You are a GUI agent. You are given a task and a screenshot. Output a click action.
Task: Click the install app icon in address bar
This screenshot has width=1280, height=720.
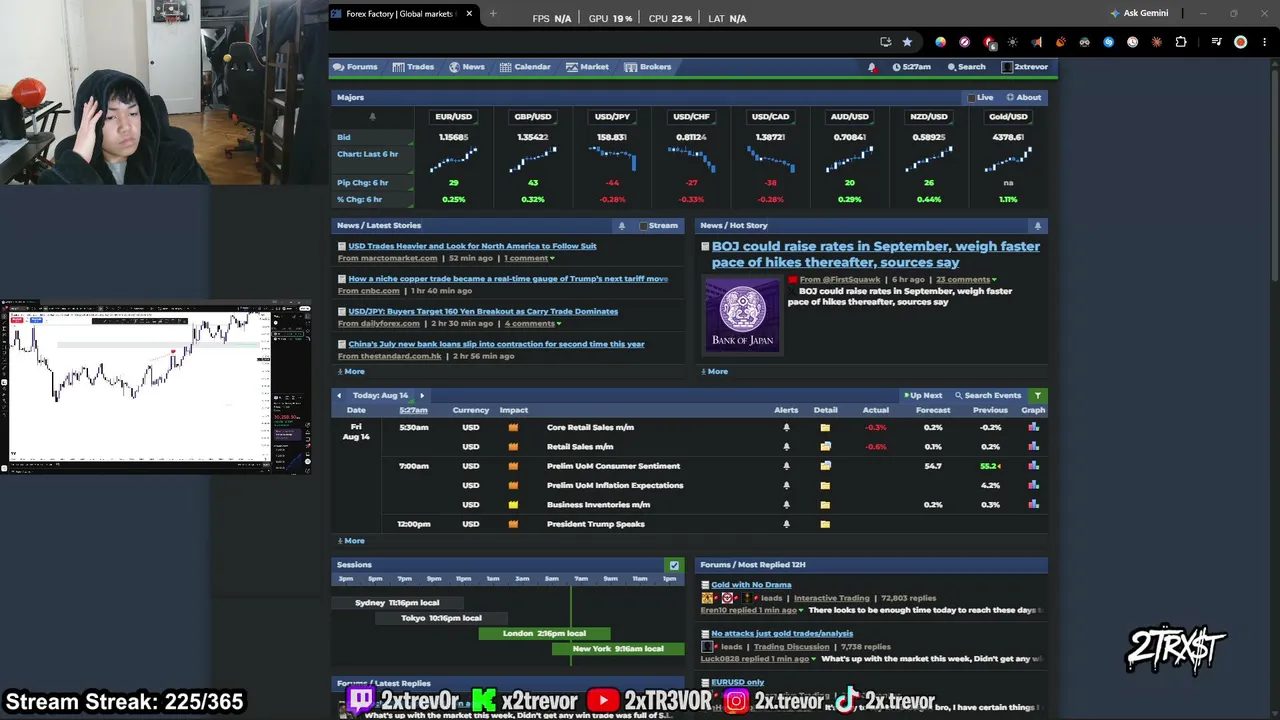885,42
